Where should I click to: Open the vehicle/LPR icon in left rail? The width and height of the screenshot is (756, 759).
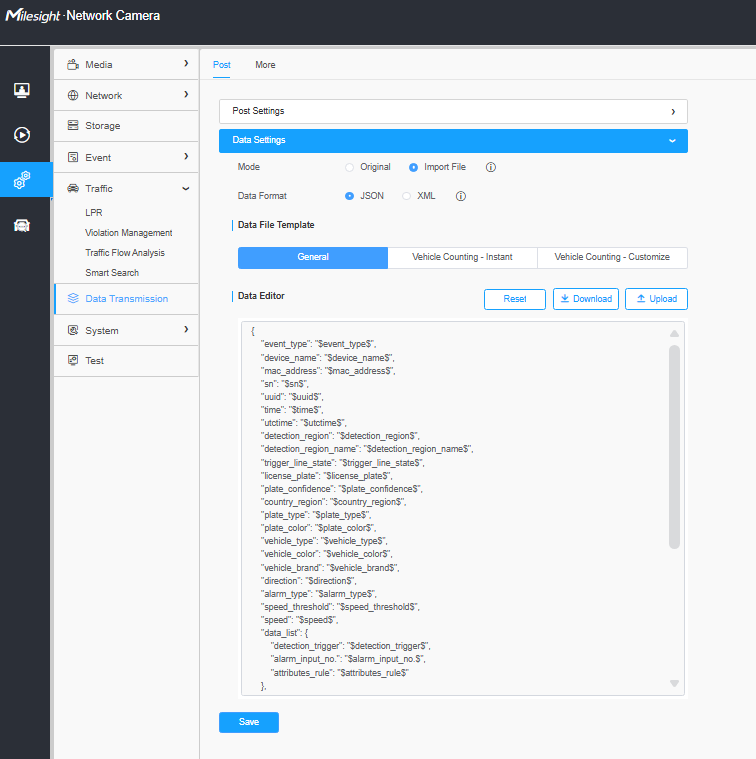[22, 225]
